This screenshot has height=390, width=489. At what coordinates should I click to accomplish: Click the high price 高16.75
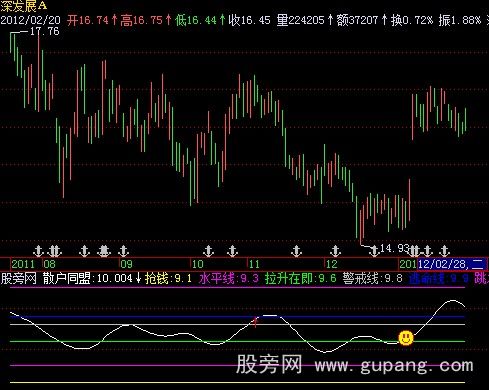pos(141,20)
